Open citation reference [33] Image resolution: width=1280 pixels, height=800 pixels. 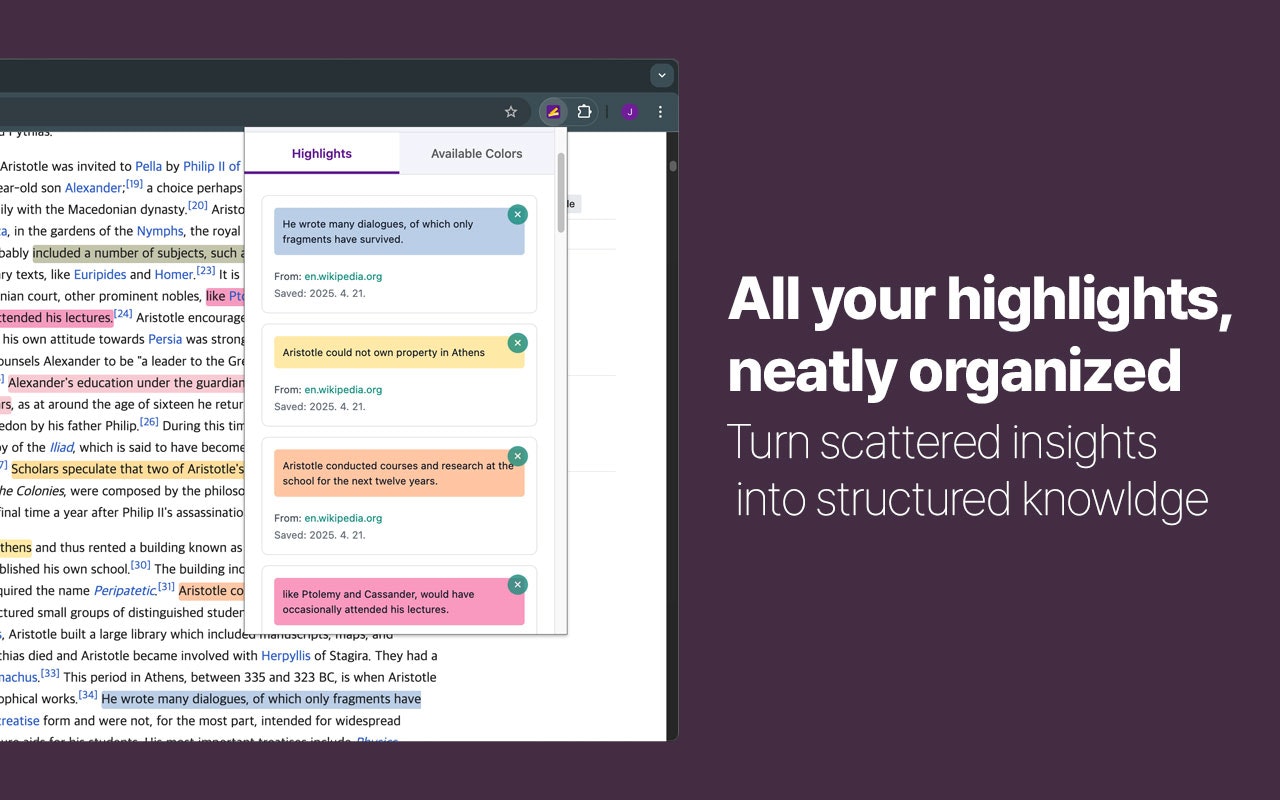click(50, 673)
